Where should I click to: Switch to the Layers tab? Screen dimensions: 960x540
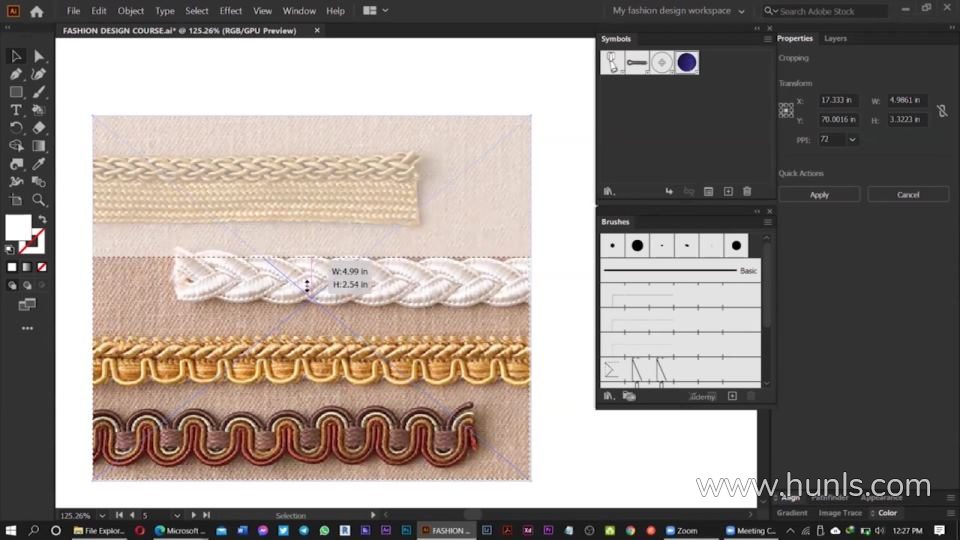tap(835, 39)
